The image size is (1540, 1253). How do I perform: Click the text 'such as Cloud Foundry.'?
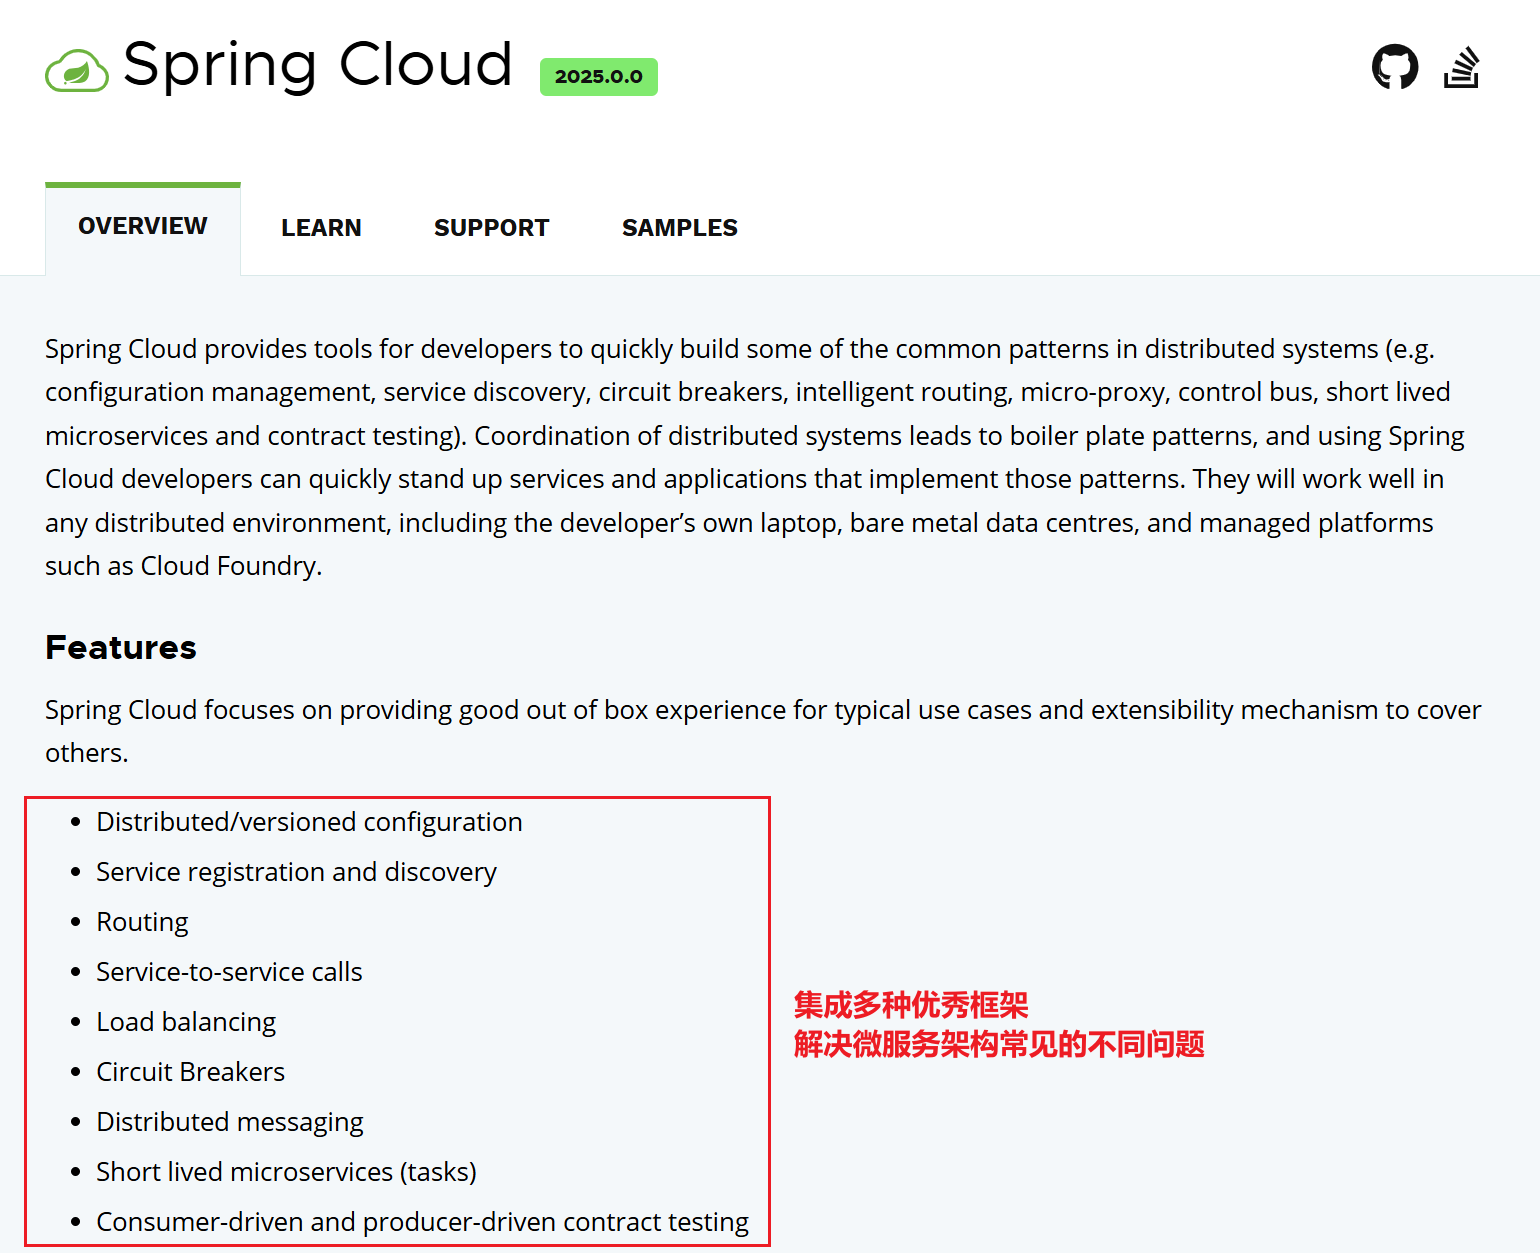coord(184,566)
